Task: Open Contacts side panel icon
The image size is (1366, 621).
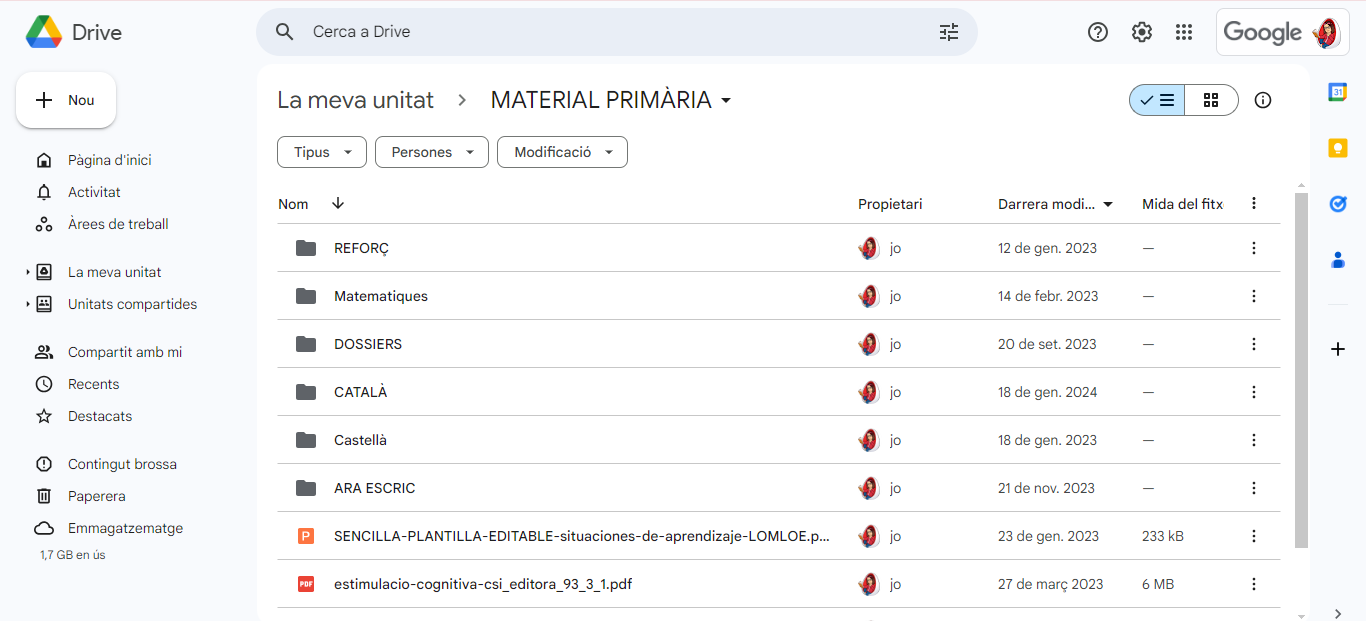Action: (1337, 260)
